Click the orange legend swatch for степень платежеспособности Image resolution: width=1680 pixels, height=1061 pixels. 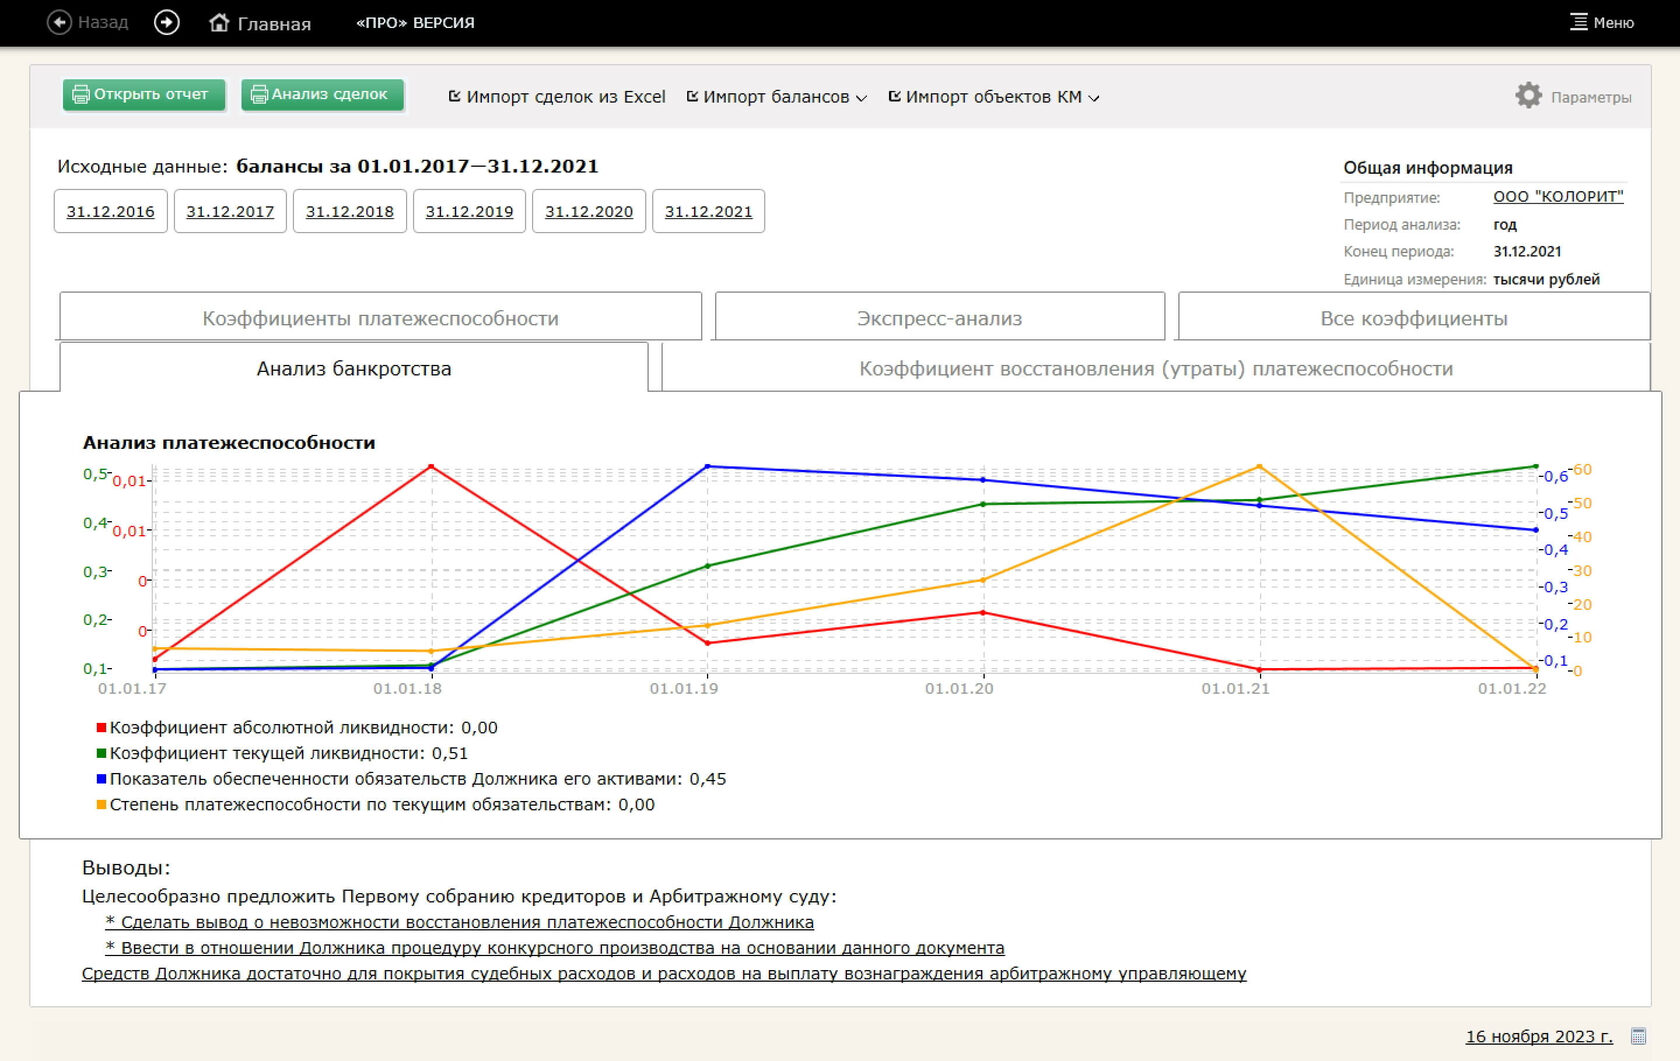pos(101,805)
